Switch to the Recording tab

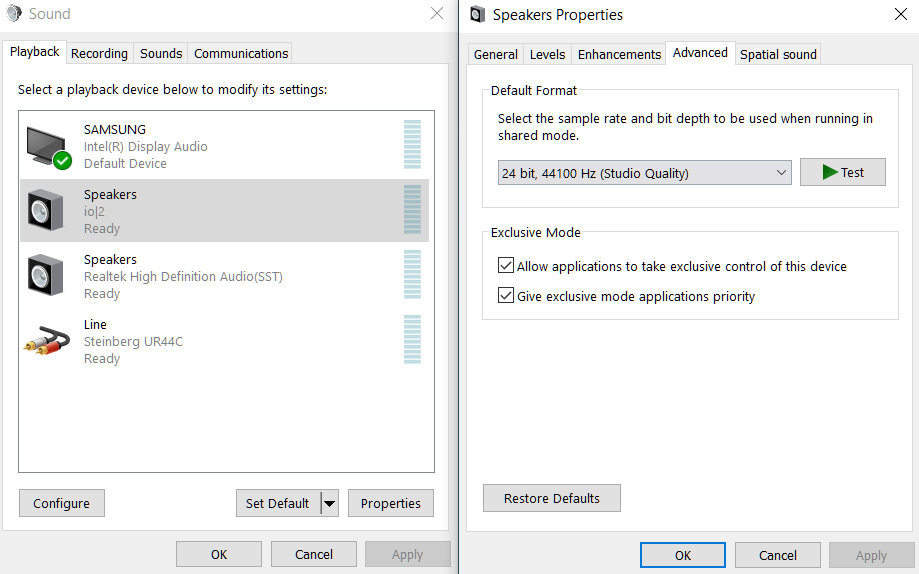point(99,53)
